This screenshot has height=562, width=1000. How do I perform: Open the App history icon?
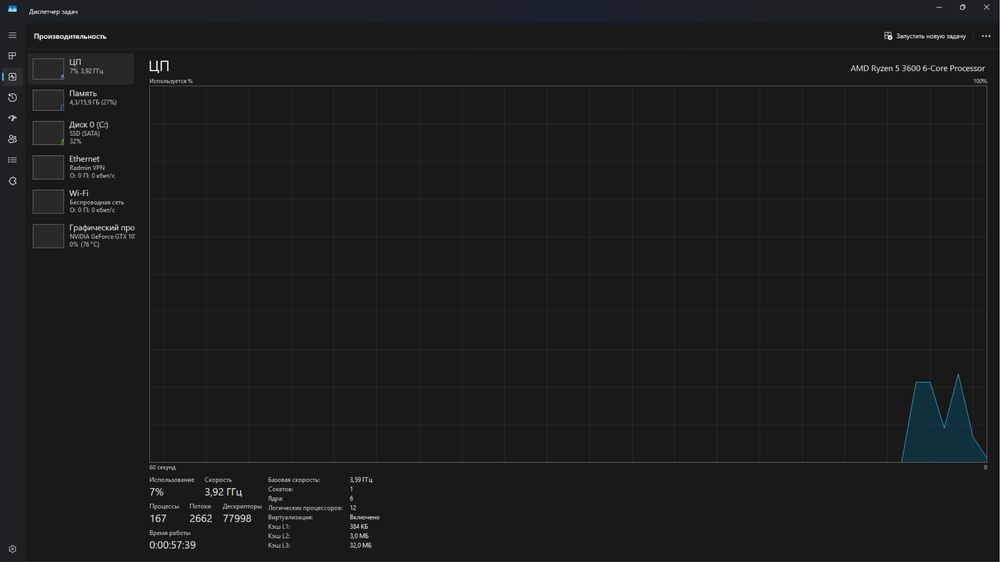point(12,98)
